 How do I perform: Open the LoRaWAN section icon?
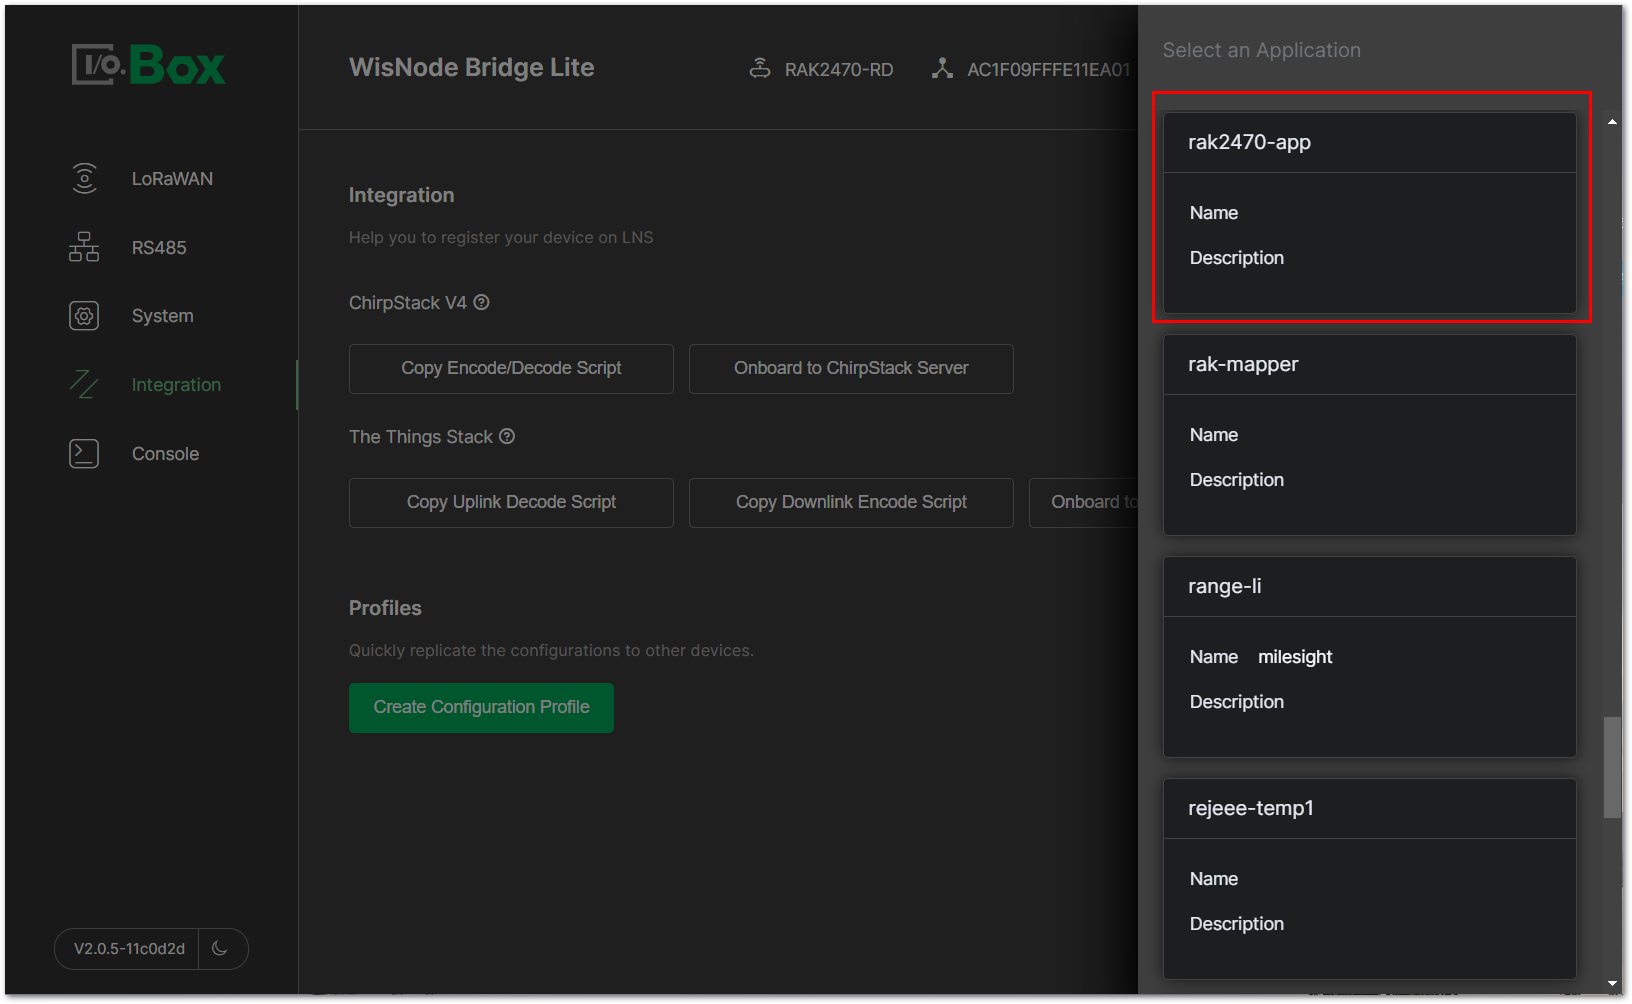(84, 178)
